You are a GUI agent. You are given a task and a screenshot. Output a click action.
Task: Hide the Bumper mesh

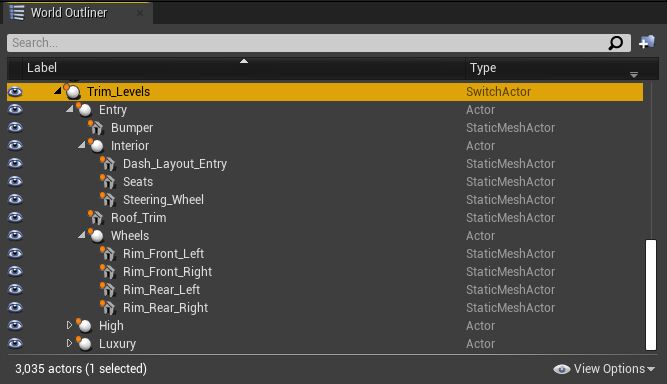(x=15, y=127)
